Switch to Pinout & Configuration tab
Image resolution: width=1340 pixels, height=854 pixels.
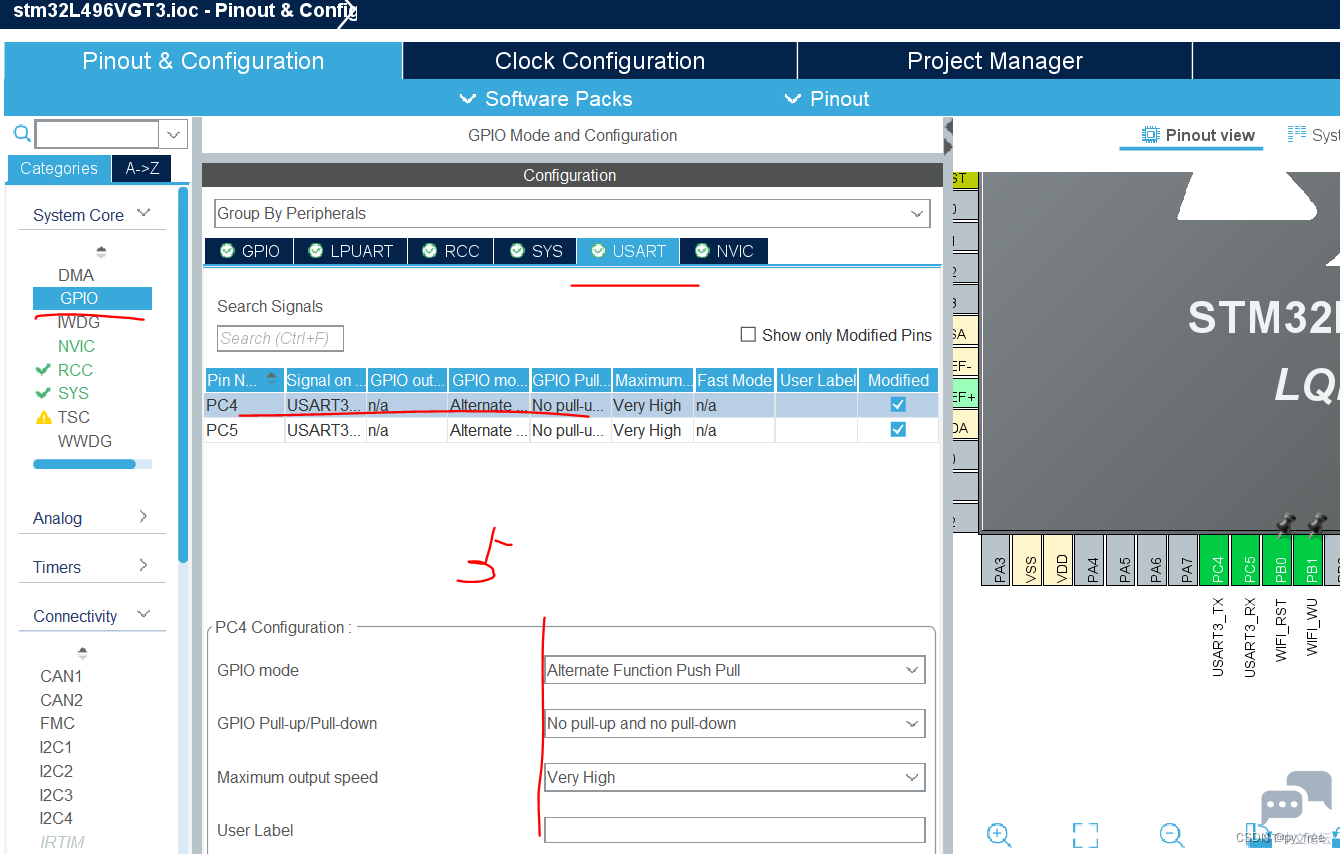pos(203,61)
